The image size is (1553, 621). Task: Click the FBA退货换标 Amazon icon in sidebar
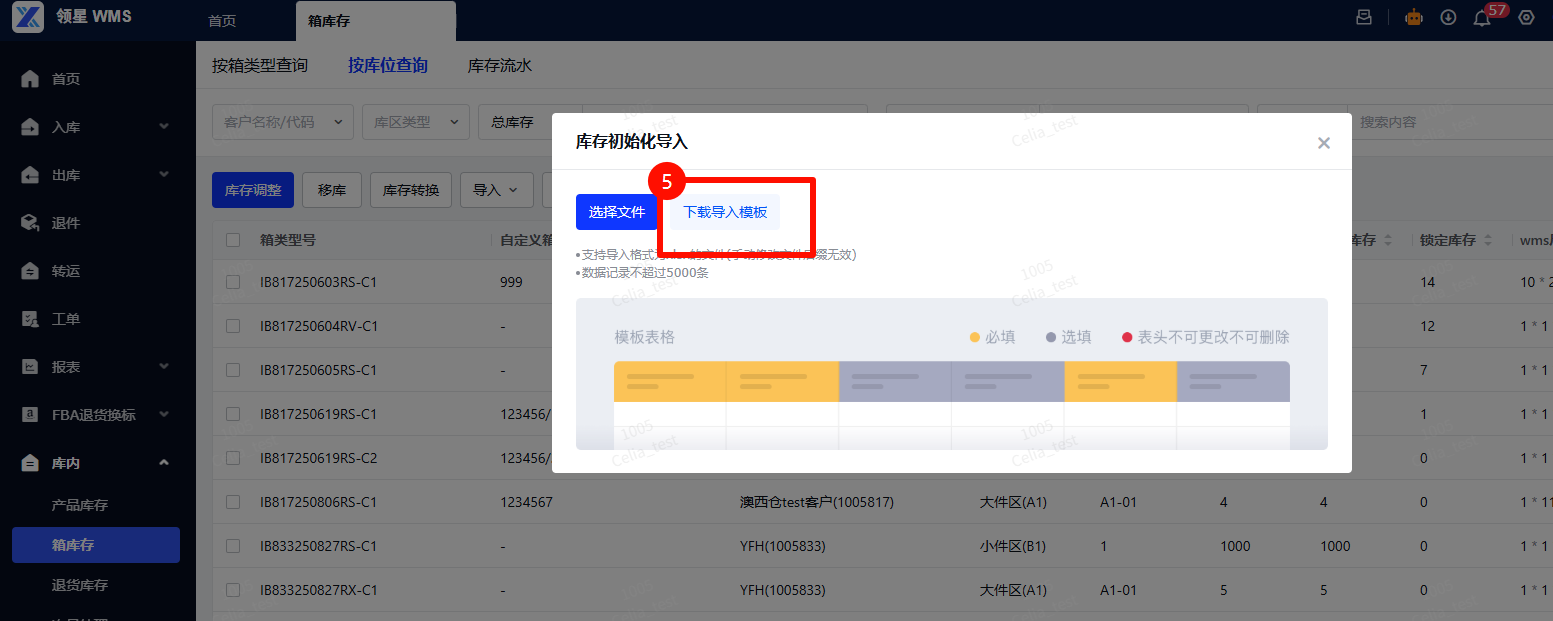30,415
